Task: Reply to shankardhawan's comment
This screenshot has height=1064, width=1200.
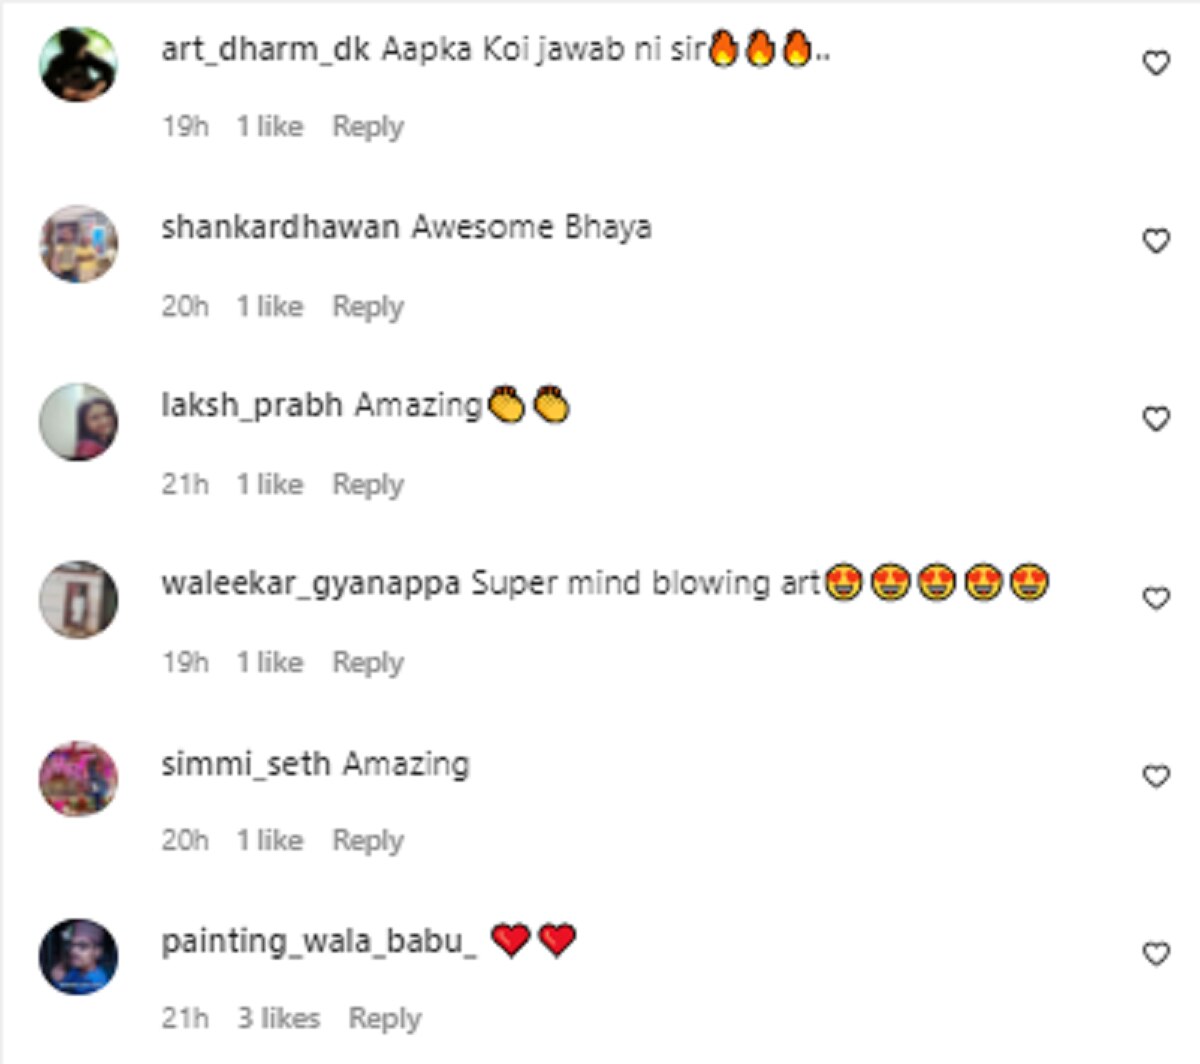Action: coord(368,306)
